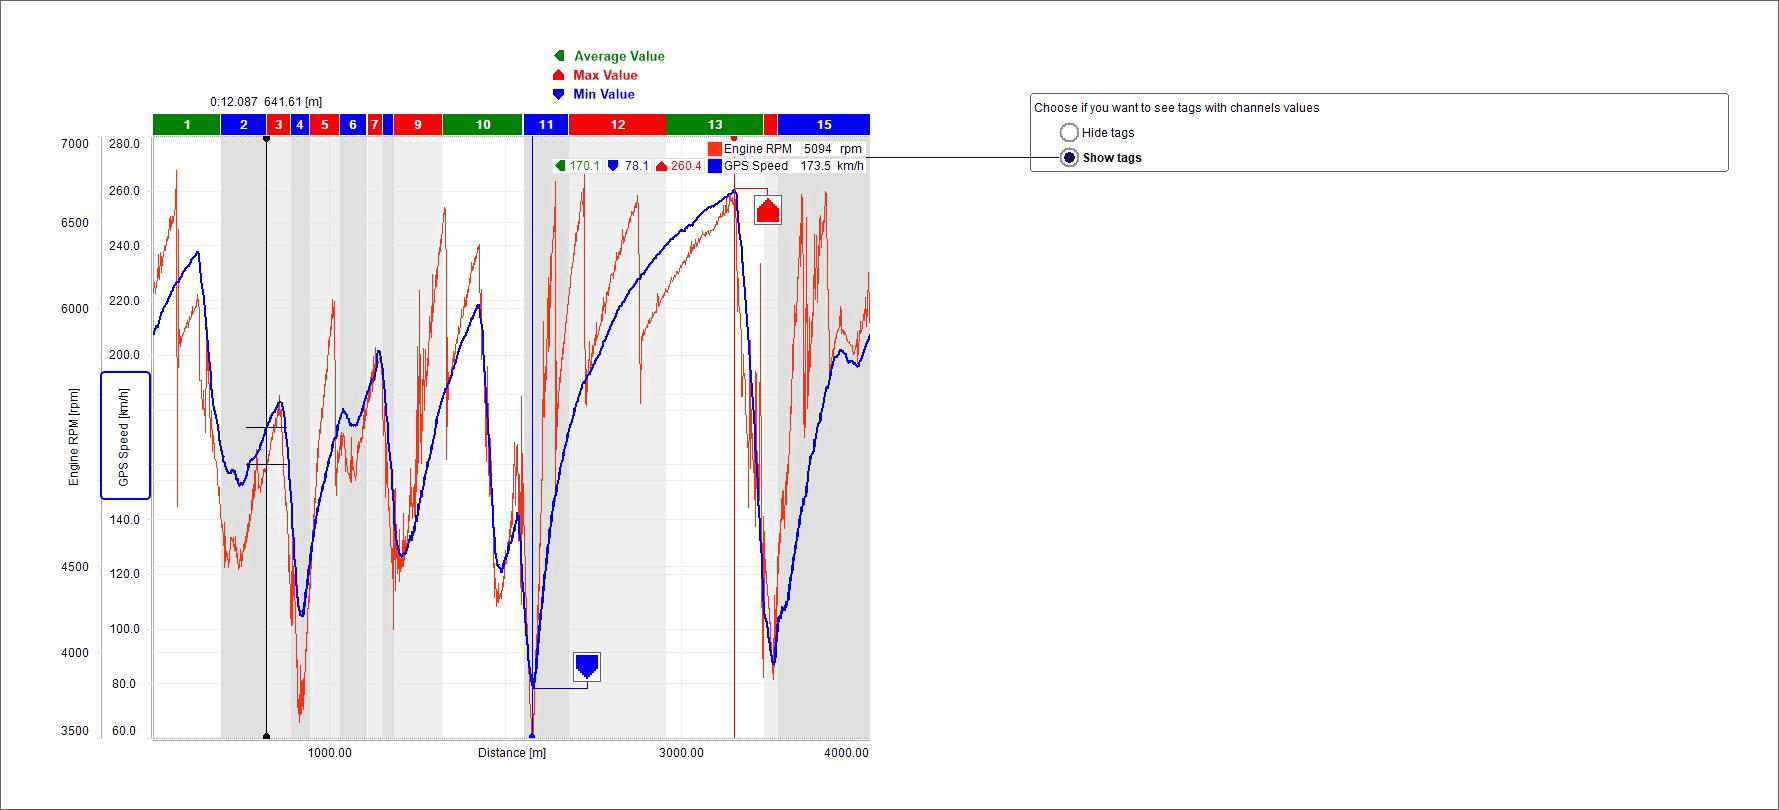
Task: Click the 260.4 maximum value
Action: [x=686, y=166]
